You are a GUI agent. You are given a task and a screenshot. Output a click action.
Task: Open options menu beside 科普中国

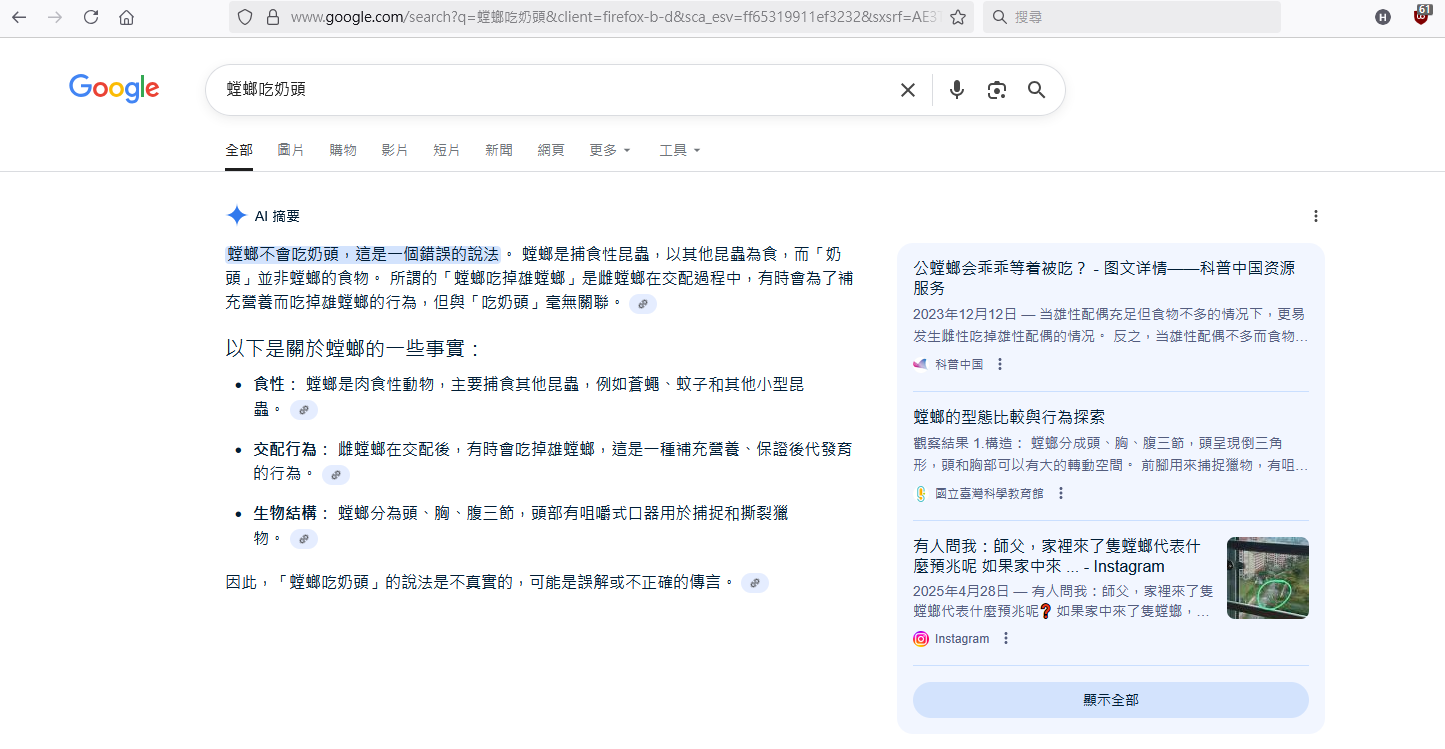tap(999, 364)
